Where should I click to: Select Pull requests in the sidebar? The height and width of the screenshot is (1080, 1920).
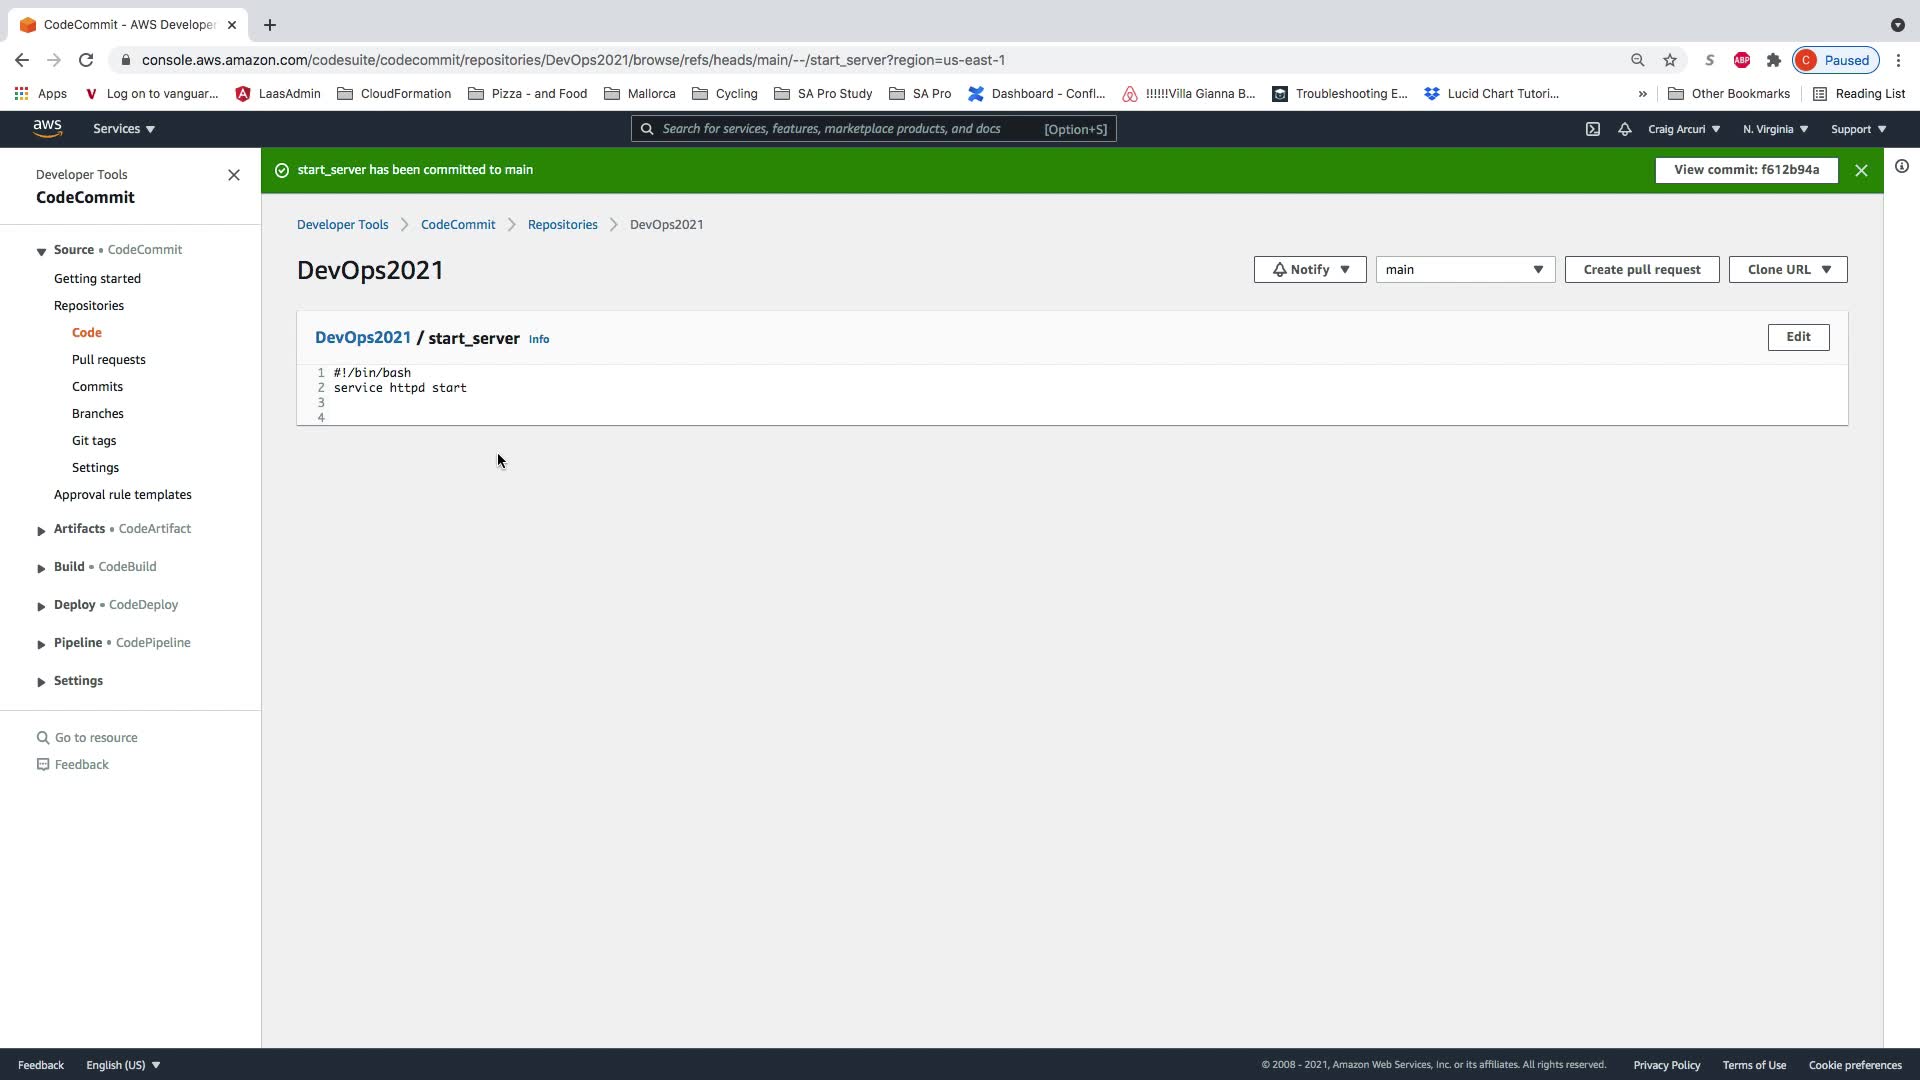click(108, 360)
